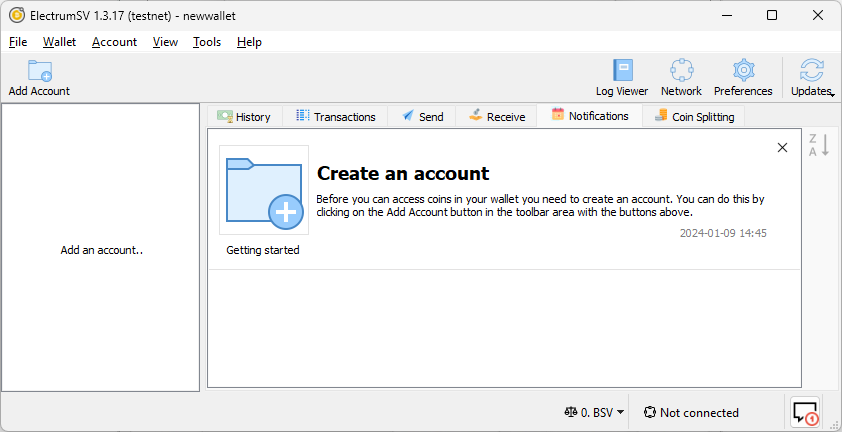Click the 'Getting started' caption
Screen dimensions: 842x432
click(263, 250)
